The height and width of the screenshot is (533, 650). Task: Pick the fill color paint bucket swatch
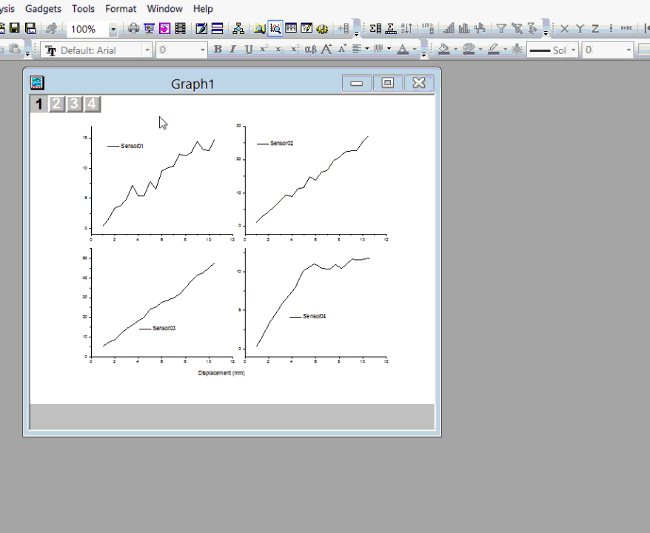(x=444, y=49)
